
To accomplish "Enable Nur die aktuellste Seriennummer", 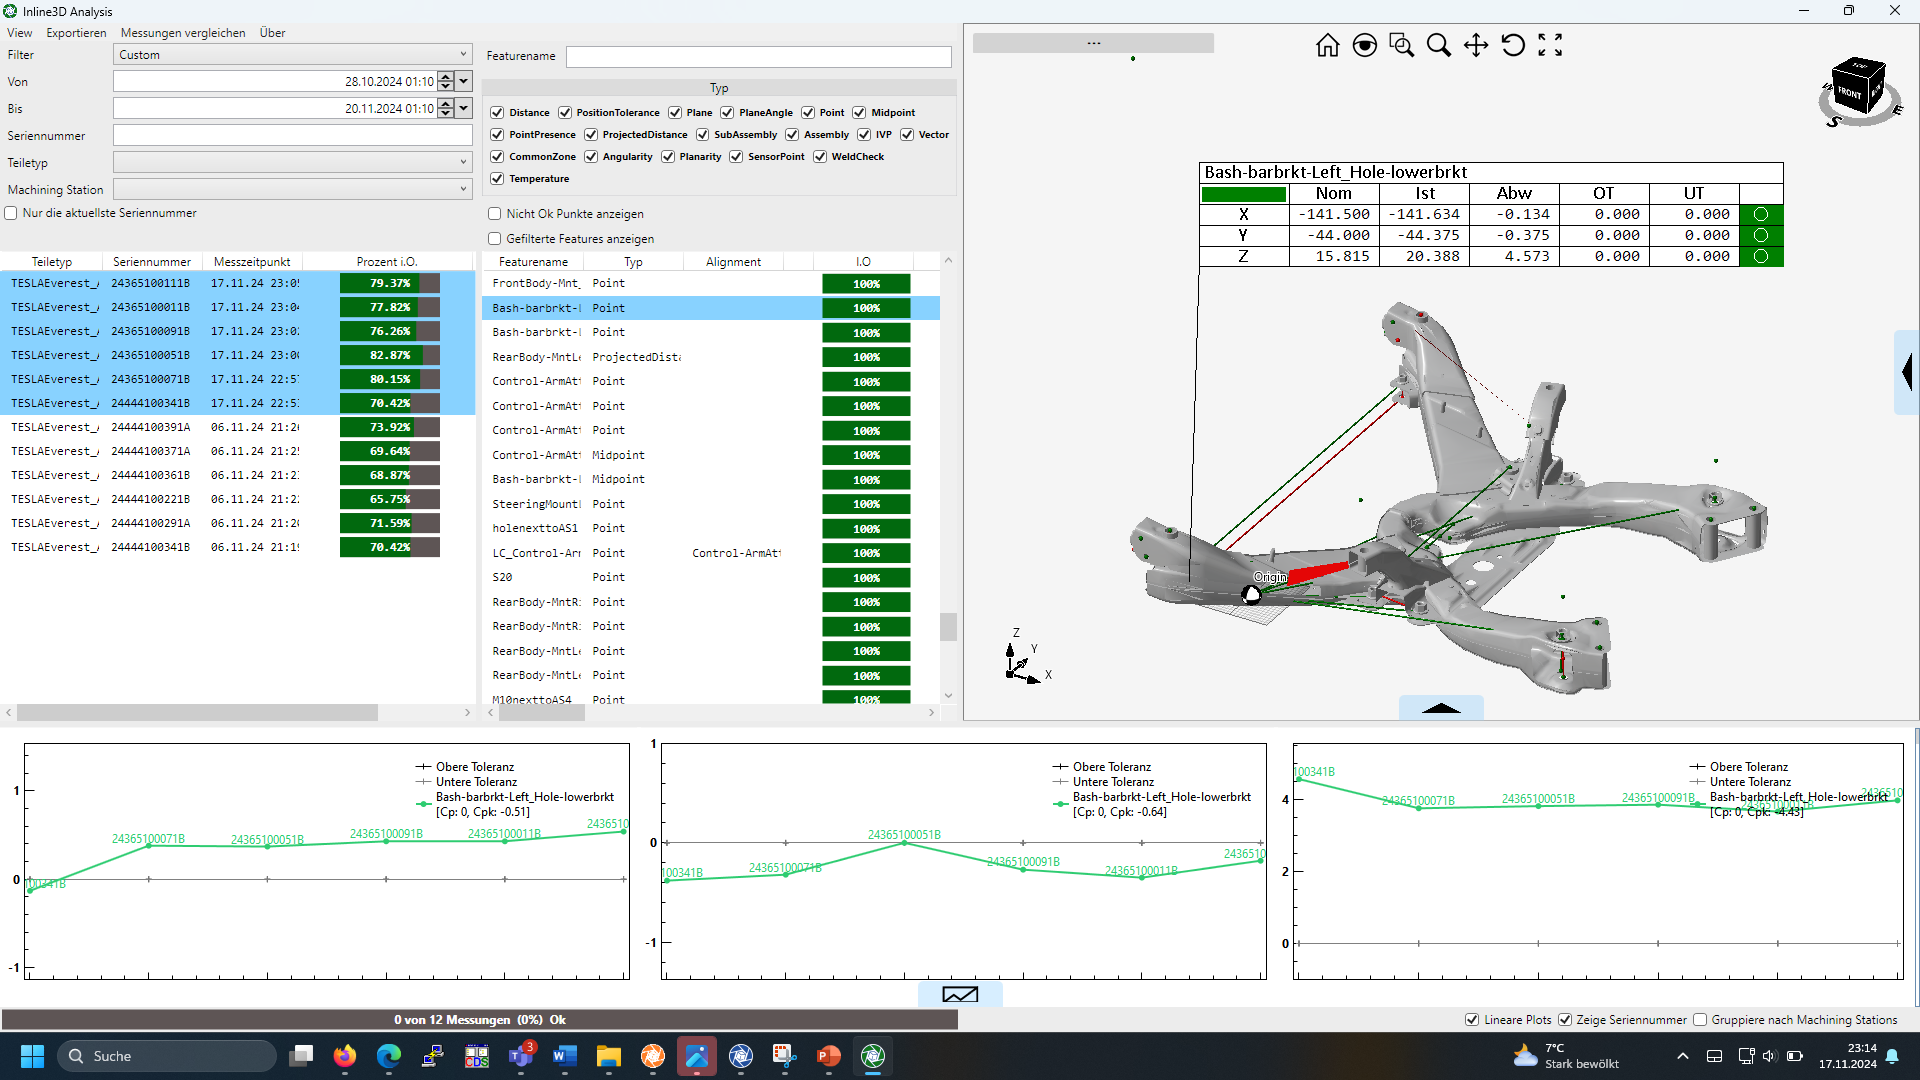I will tap(11, 213).
